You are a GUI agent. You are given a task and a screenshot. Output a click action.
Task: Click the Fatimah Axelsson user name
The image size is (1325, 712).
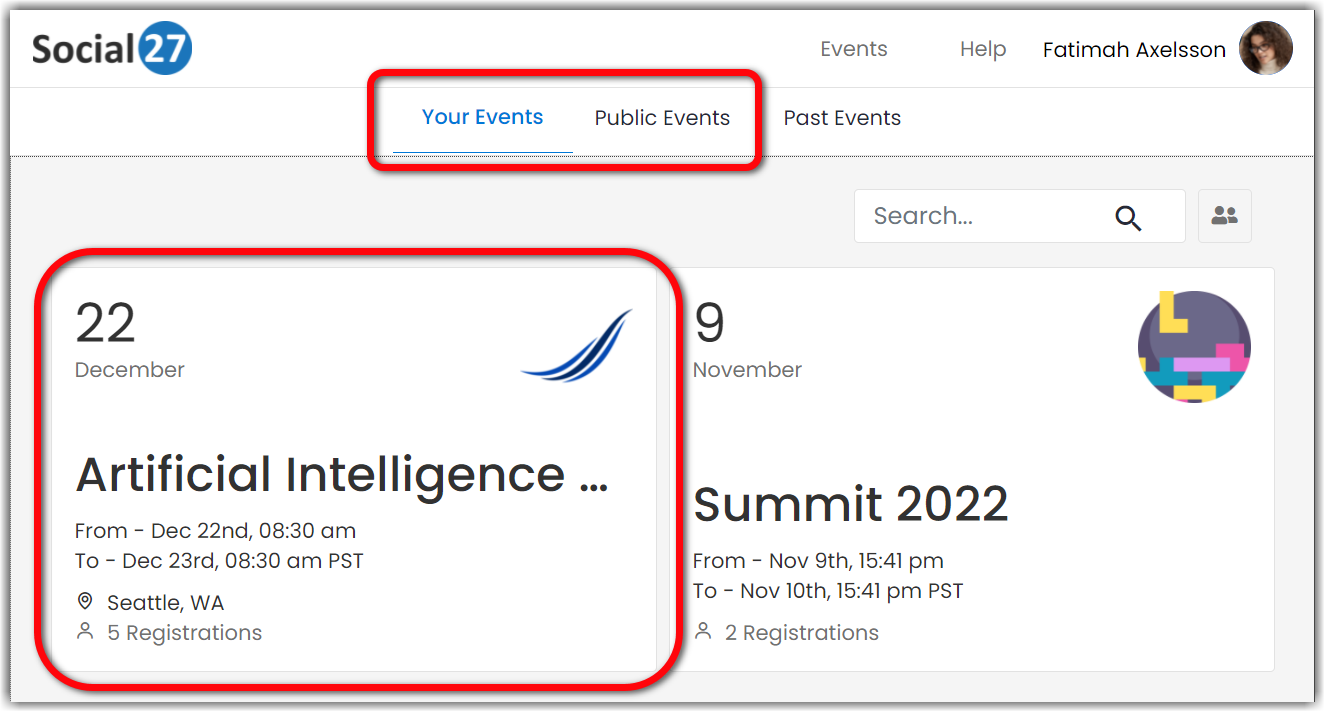click(1133, 50)
